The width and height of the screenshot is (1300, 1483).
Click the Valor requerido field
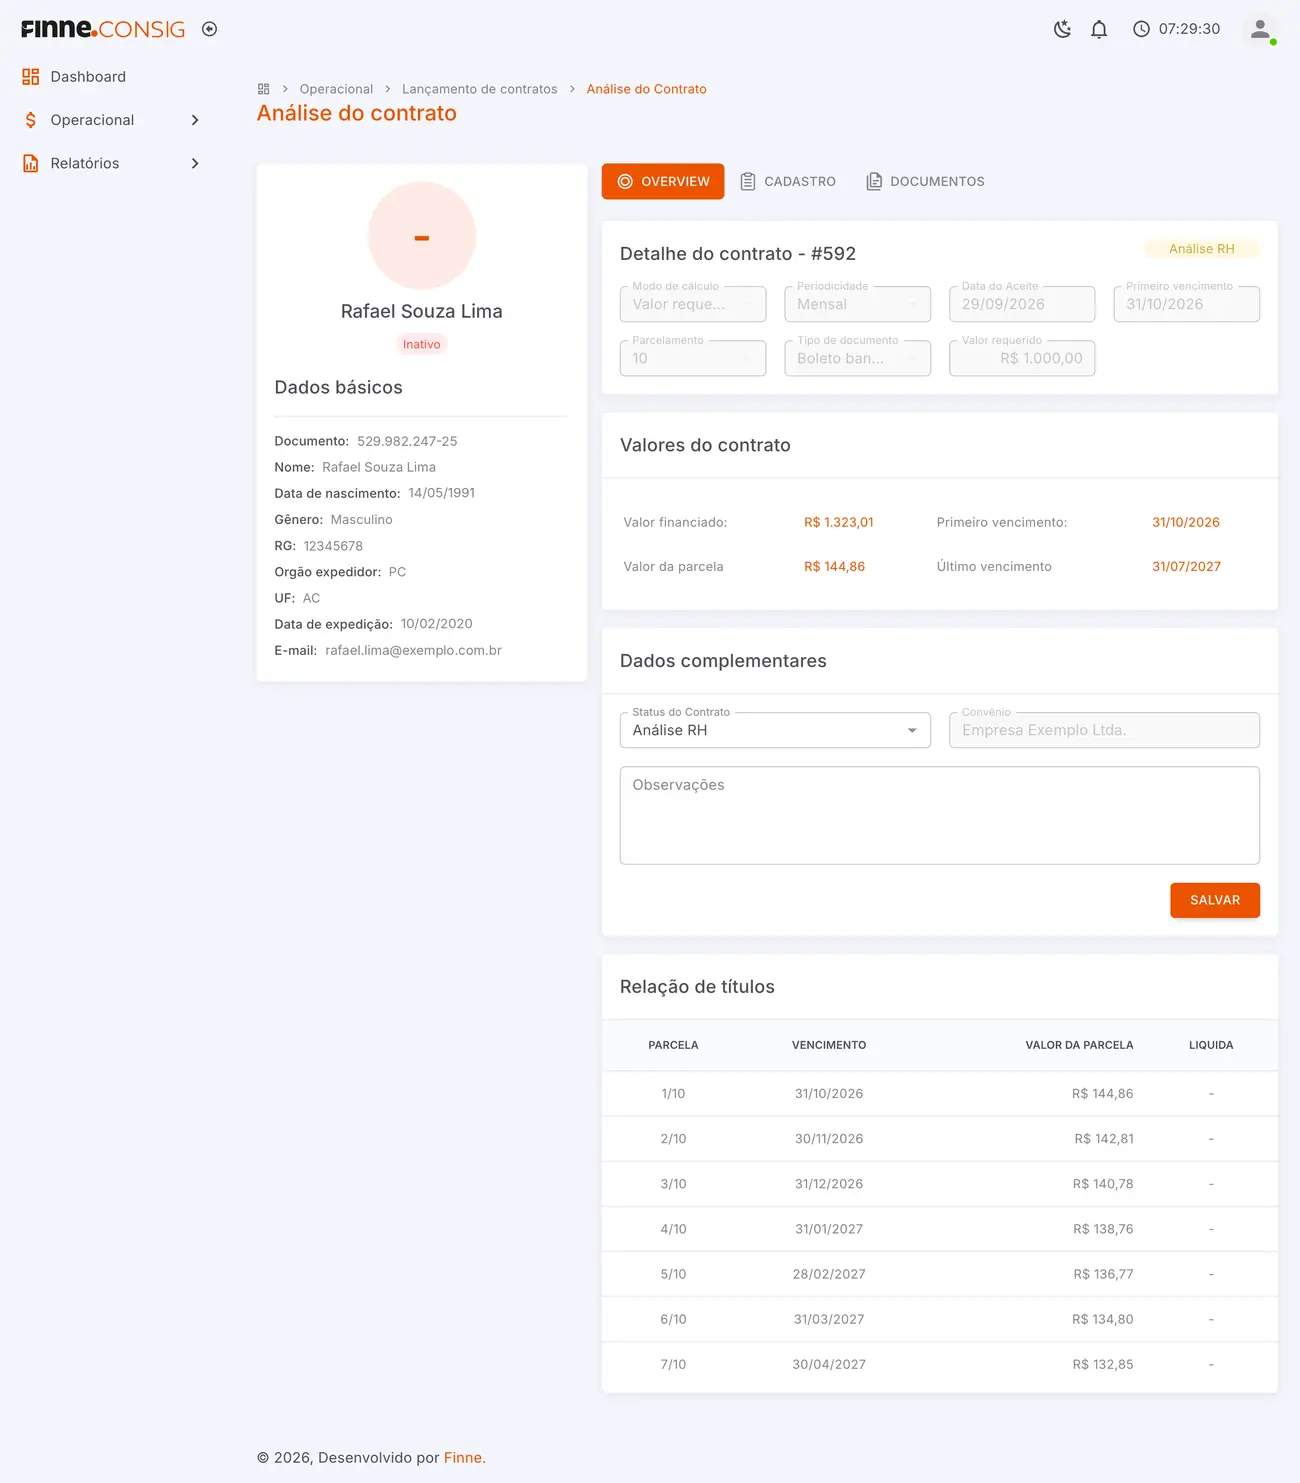pos(1022,358)
